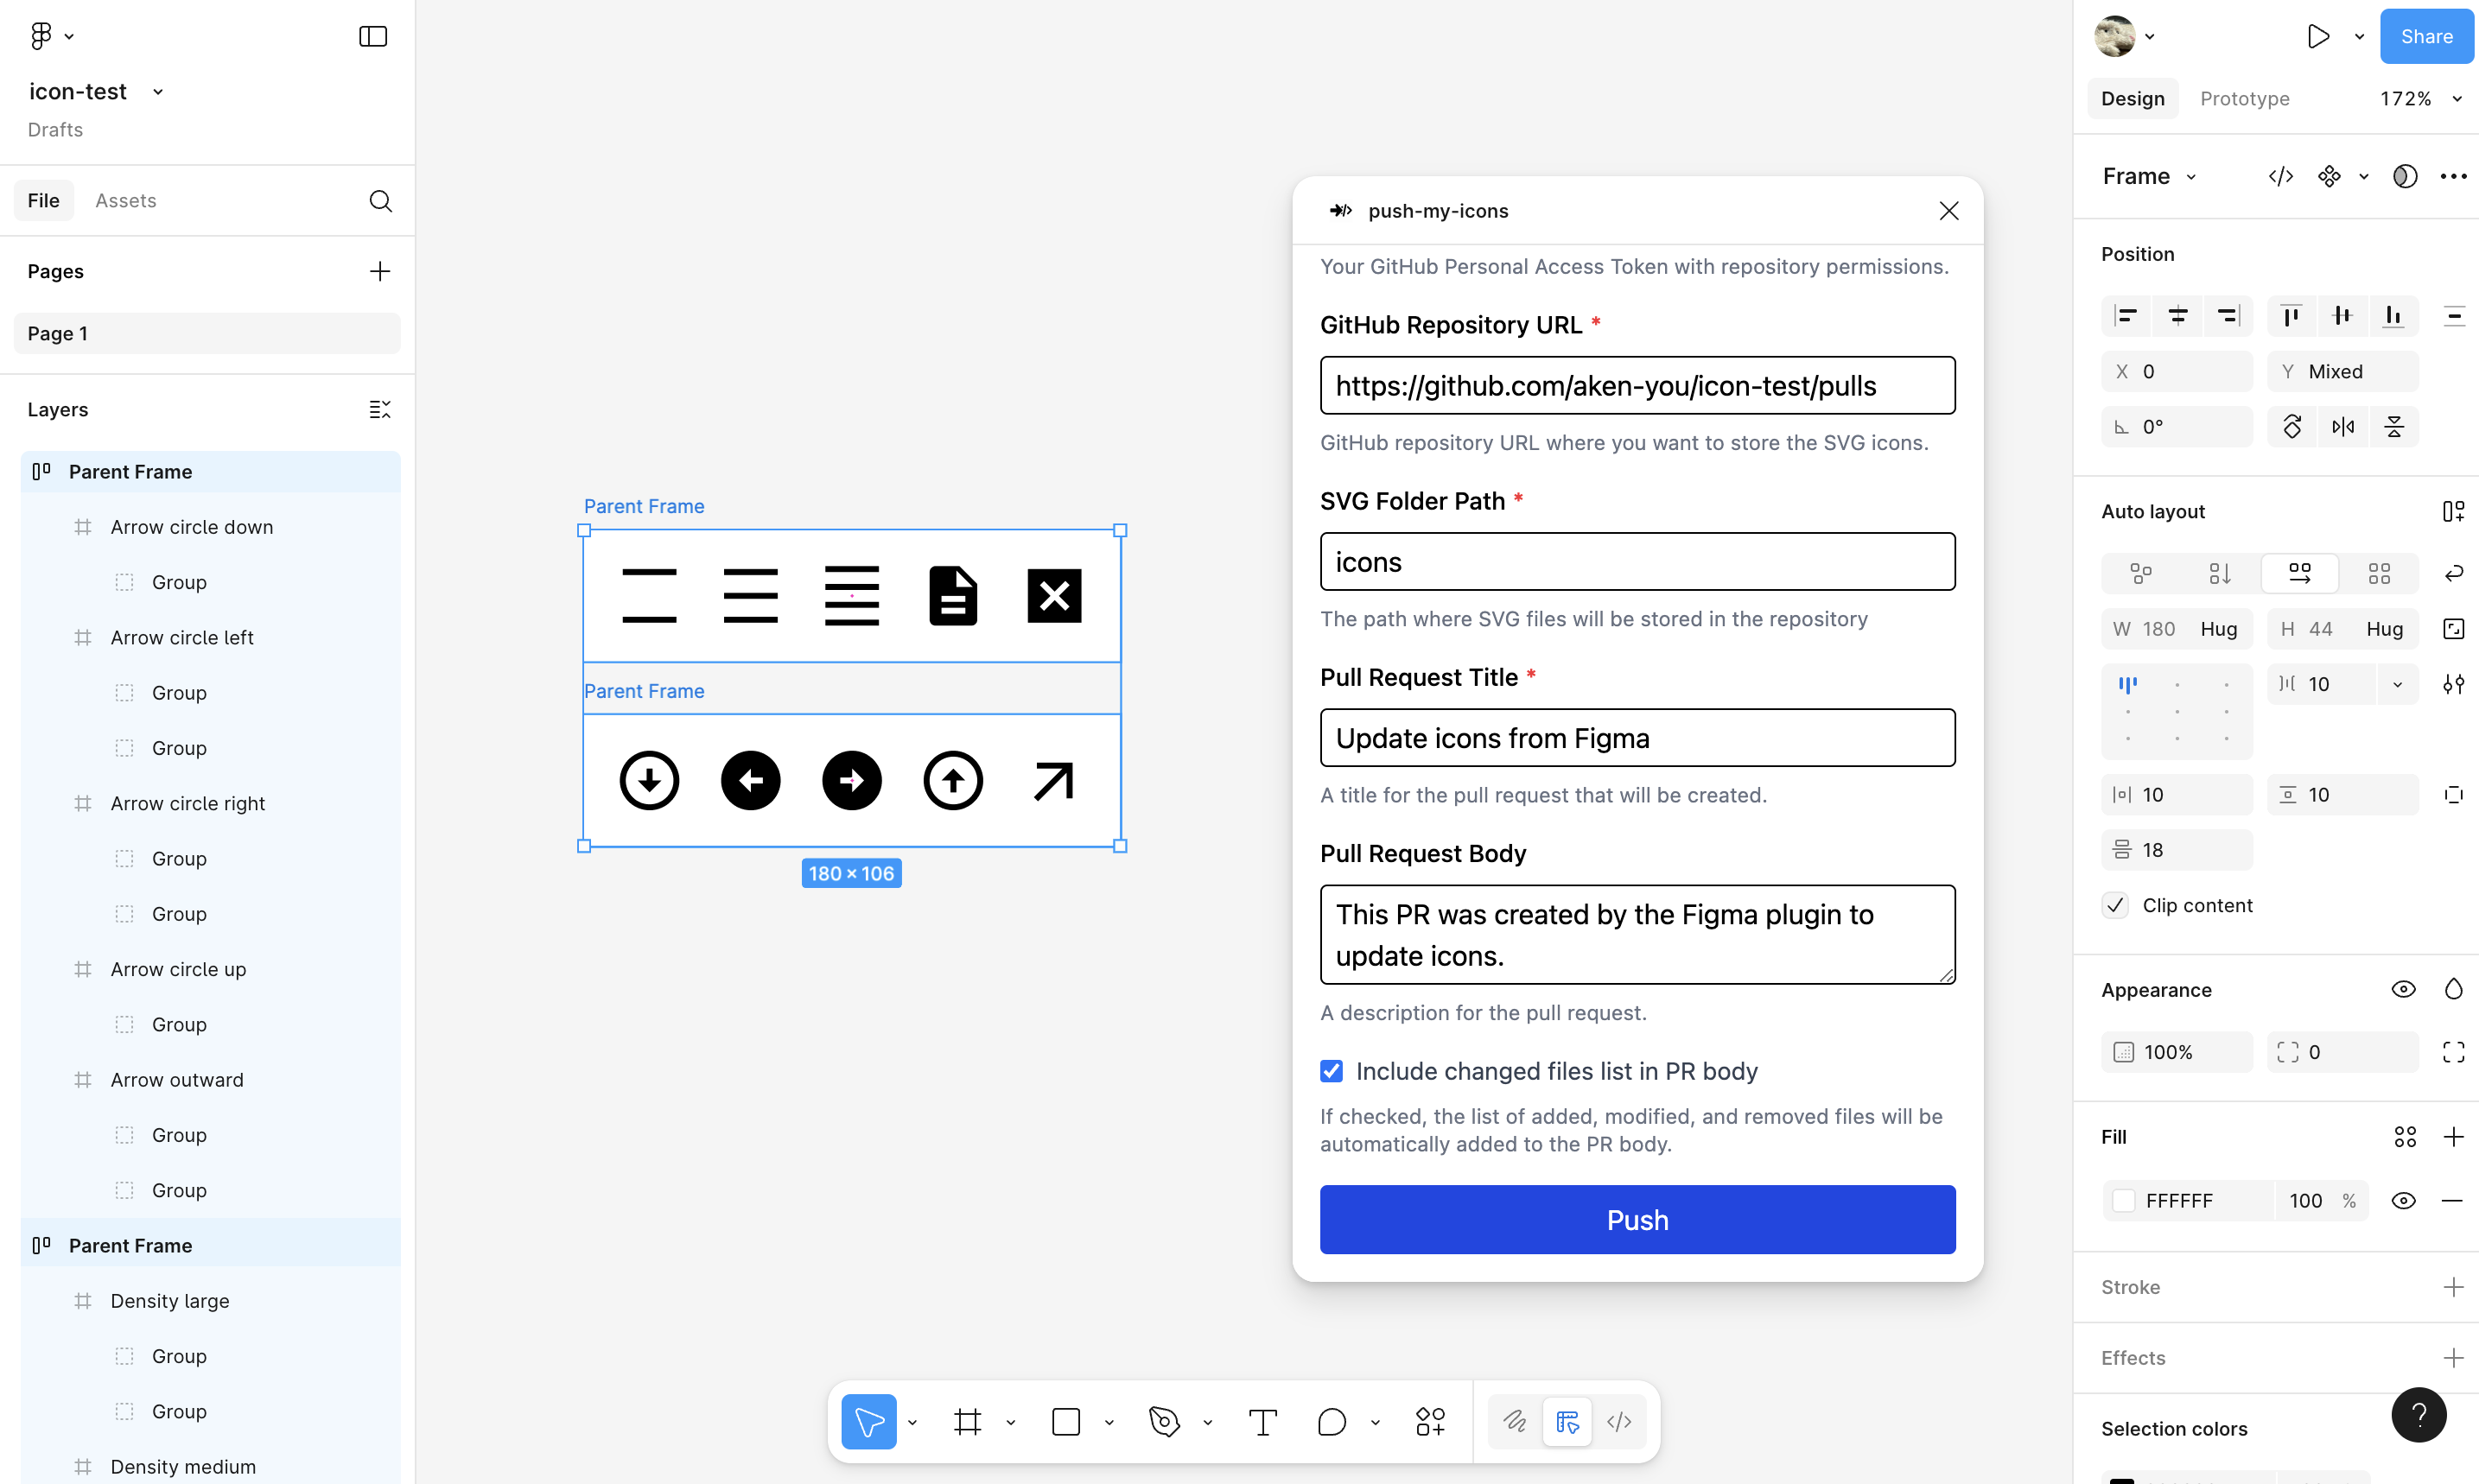The width and height of the screenshot is (2479, 1484).
Task: Create component icon in Frame header
Action: pyautogui.click(x=2329, y=176)
